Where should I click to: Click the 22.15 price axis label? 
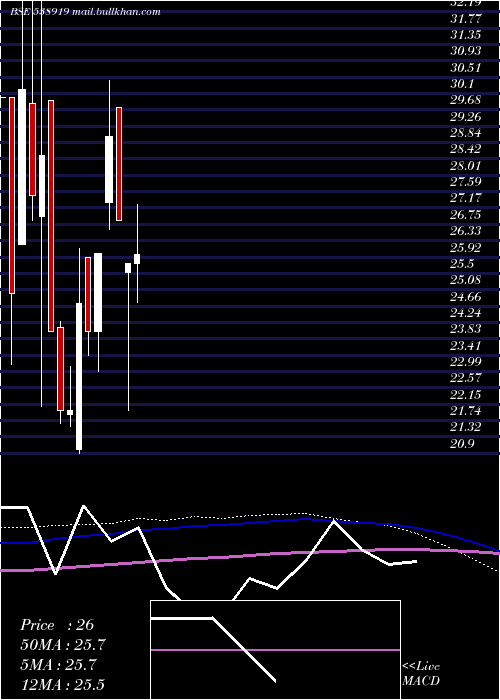pyautogui.click(x=467, y=395)
